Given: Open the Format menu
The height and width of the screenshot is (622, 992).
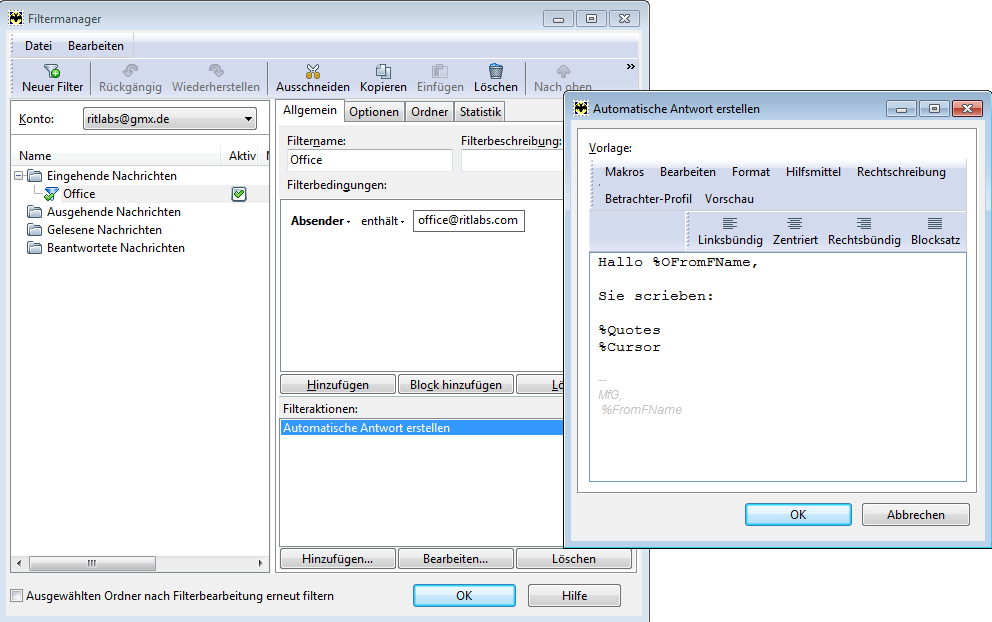Looking at the screenshot, I should (x=751, y=172).
